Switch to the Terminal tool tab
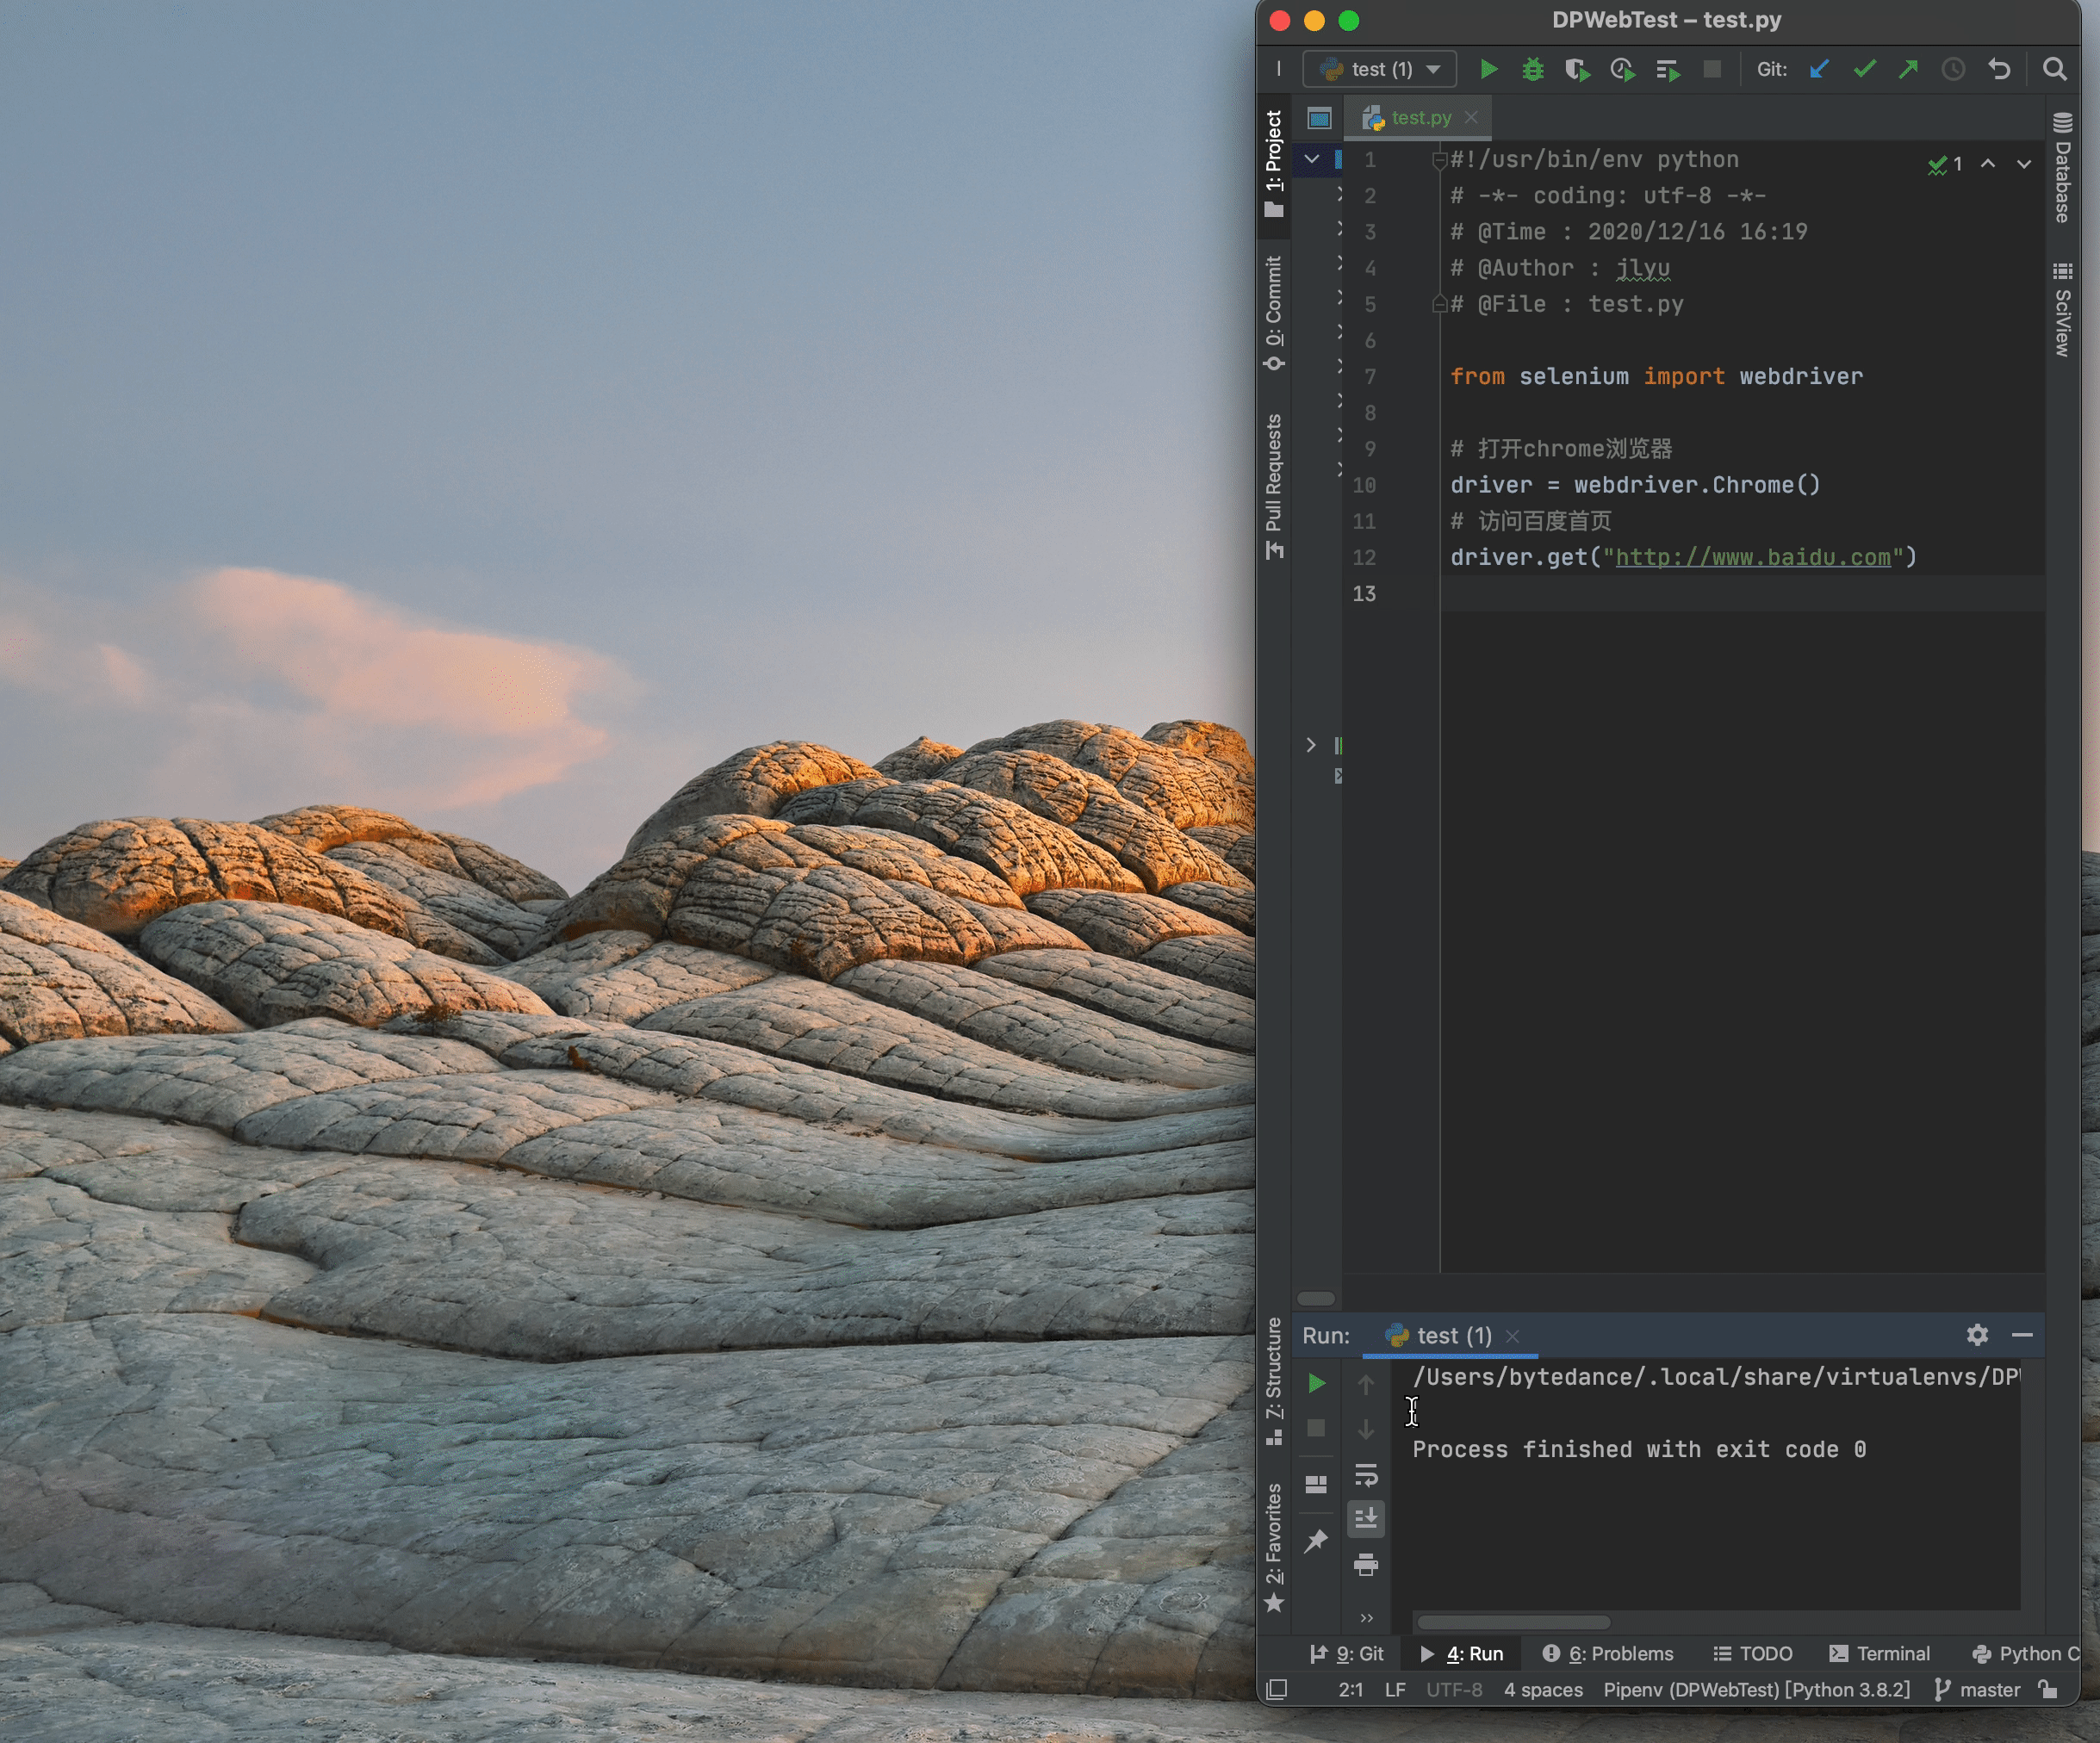 tap(1879, 1654)
